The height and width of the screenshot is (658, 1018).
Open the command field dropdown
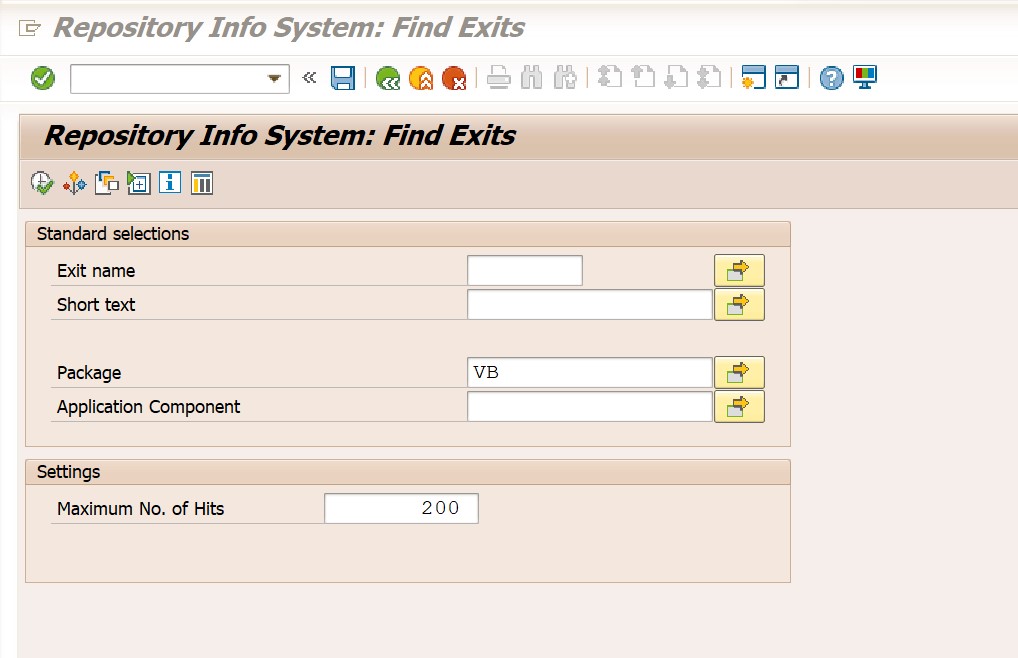click(274, 79)
